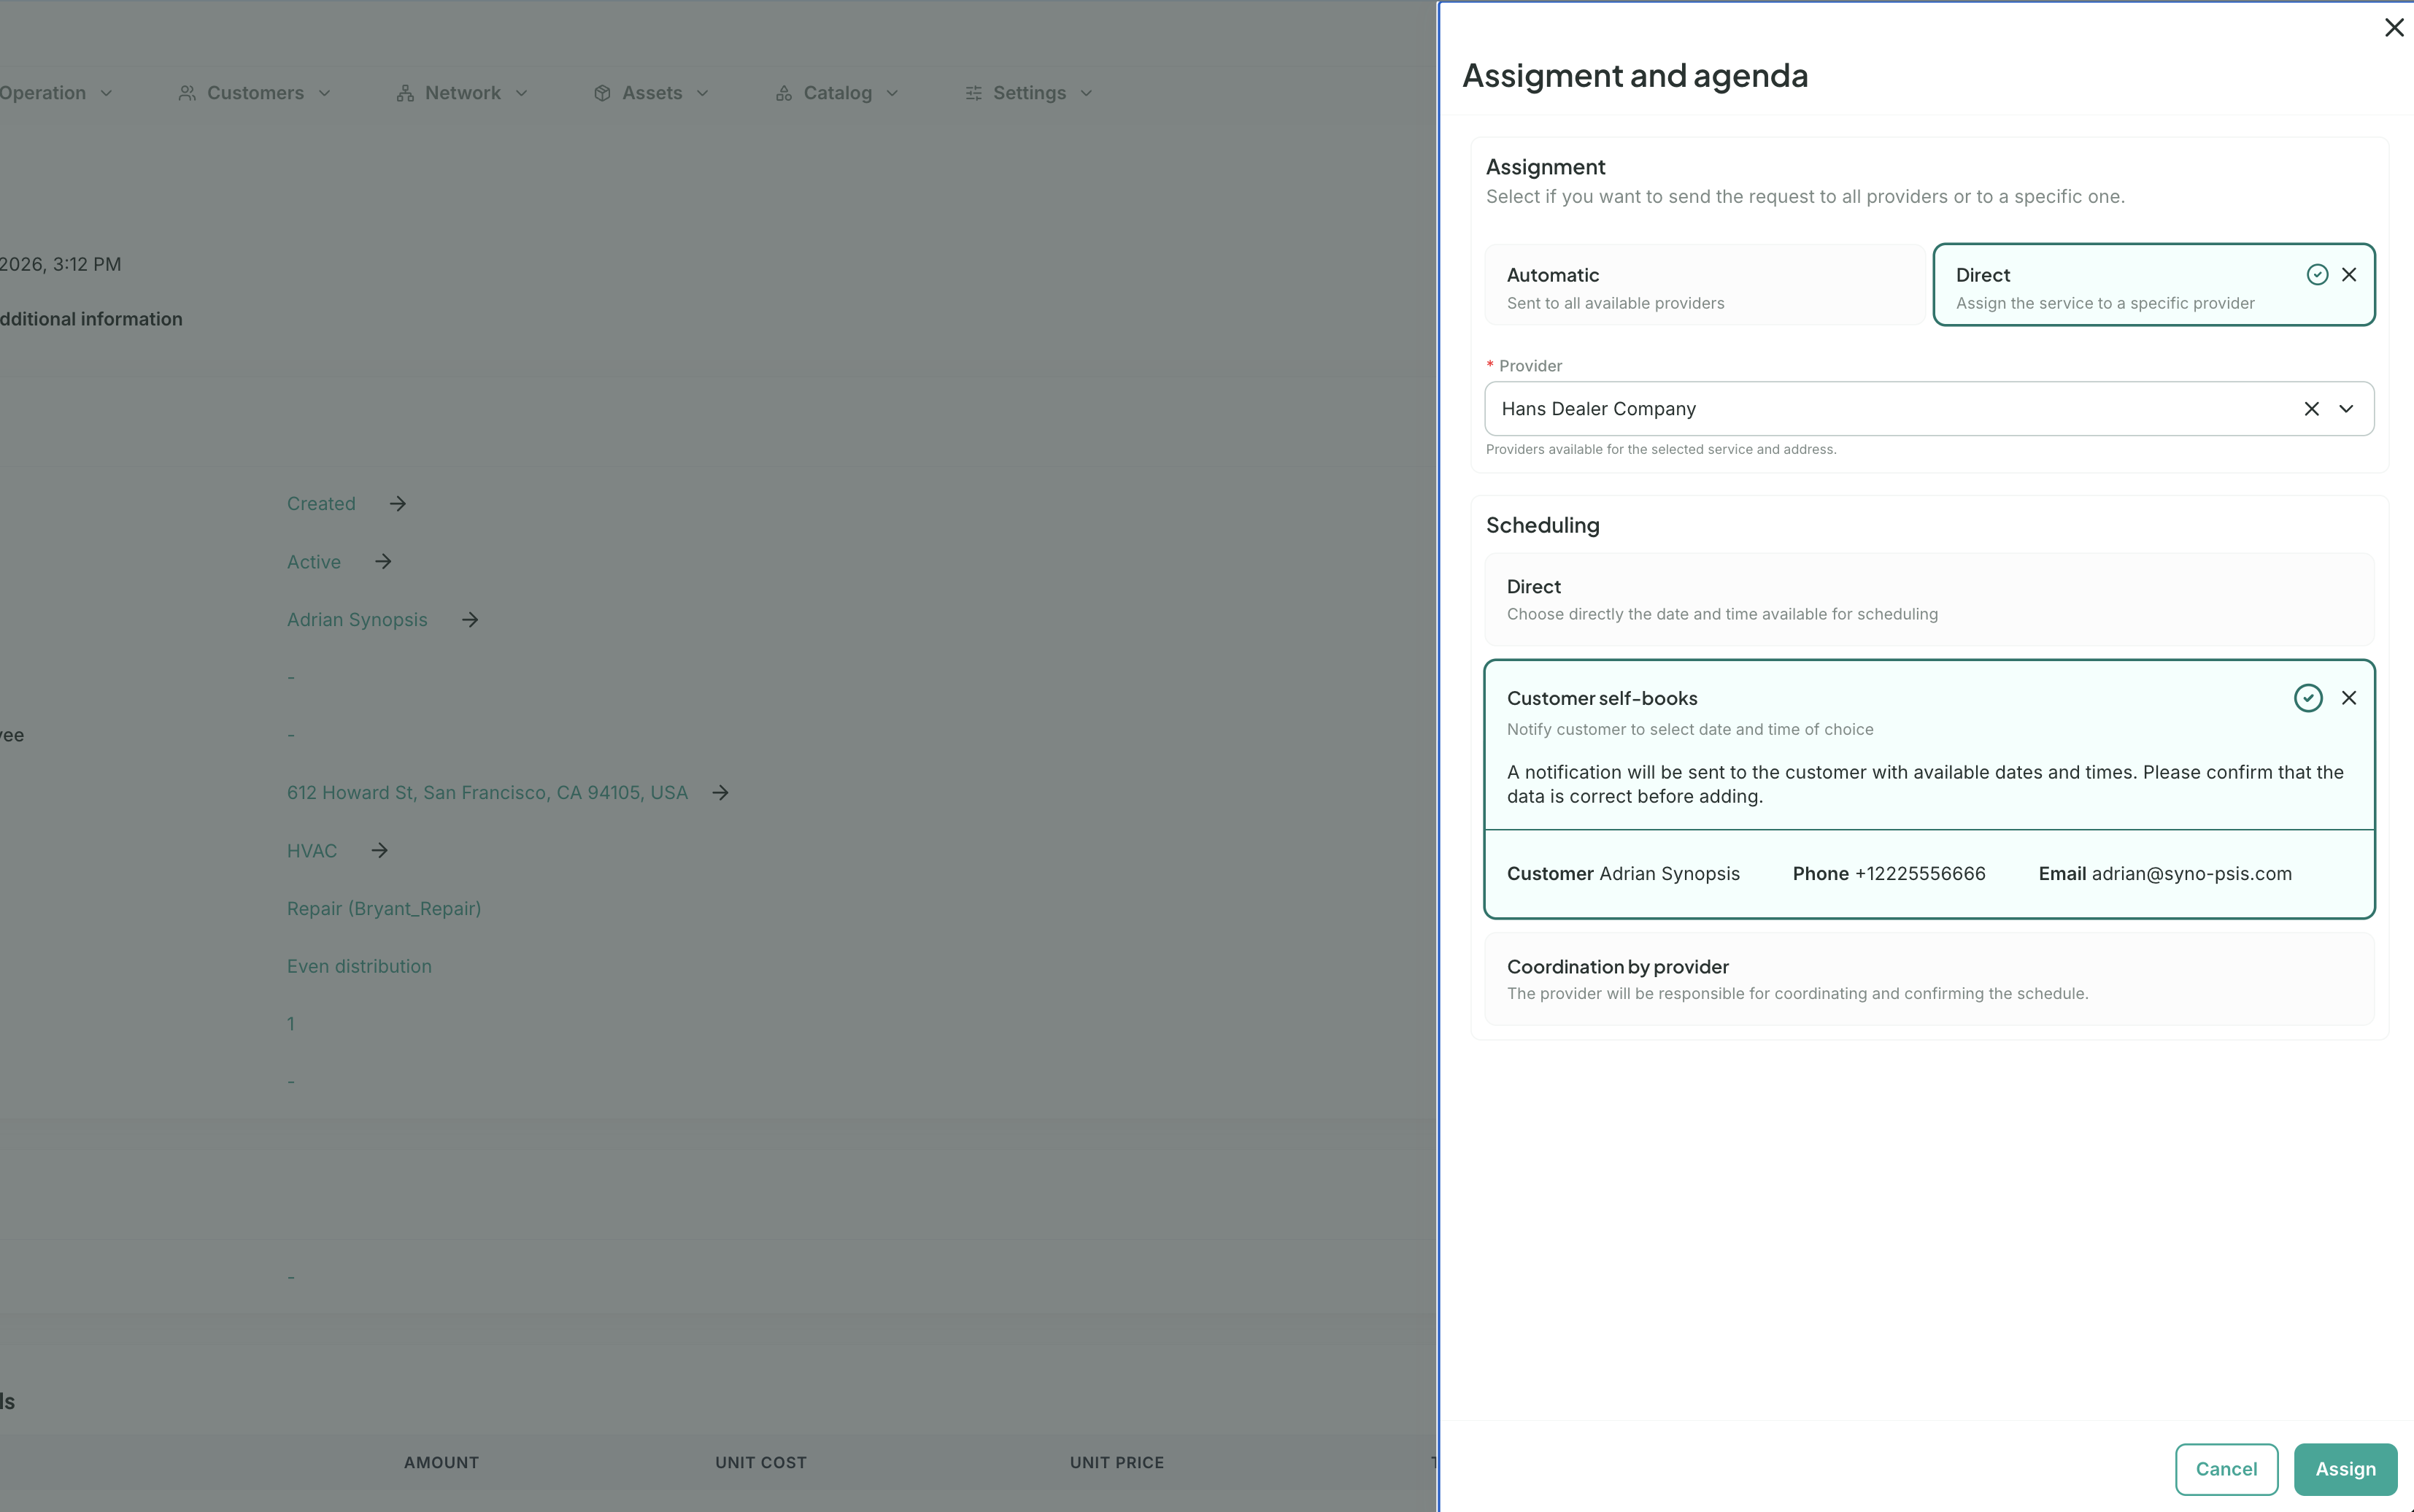Expand the Catalog menu

[838, 93]
